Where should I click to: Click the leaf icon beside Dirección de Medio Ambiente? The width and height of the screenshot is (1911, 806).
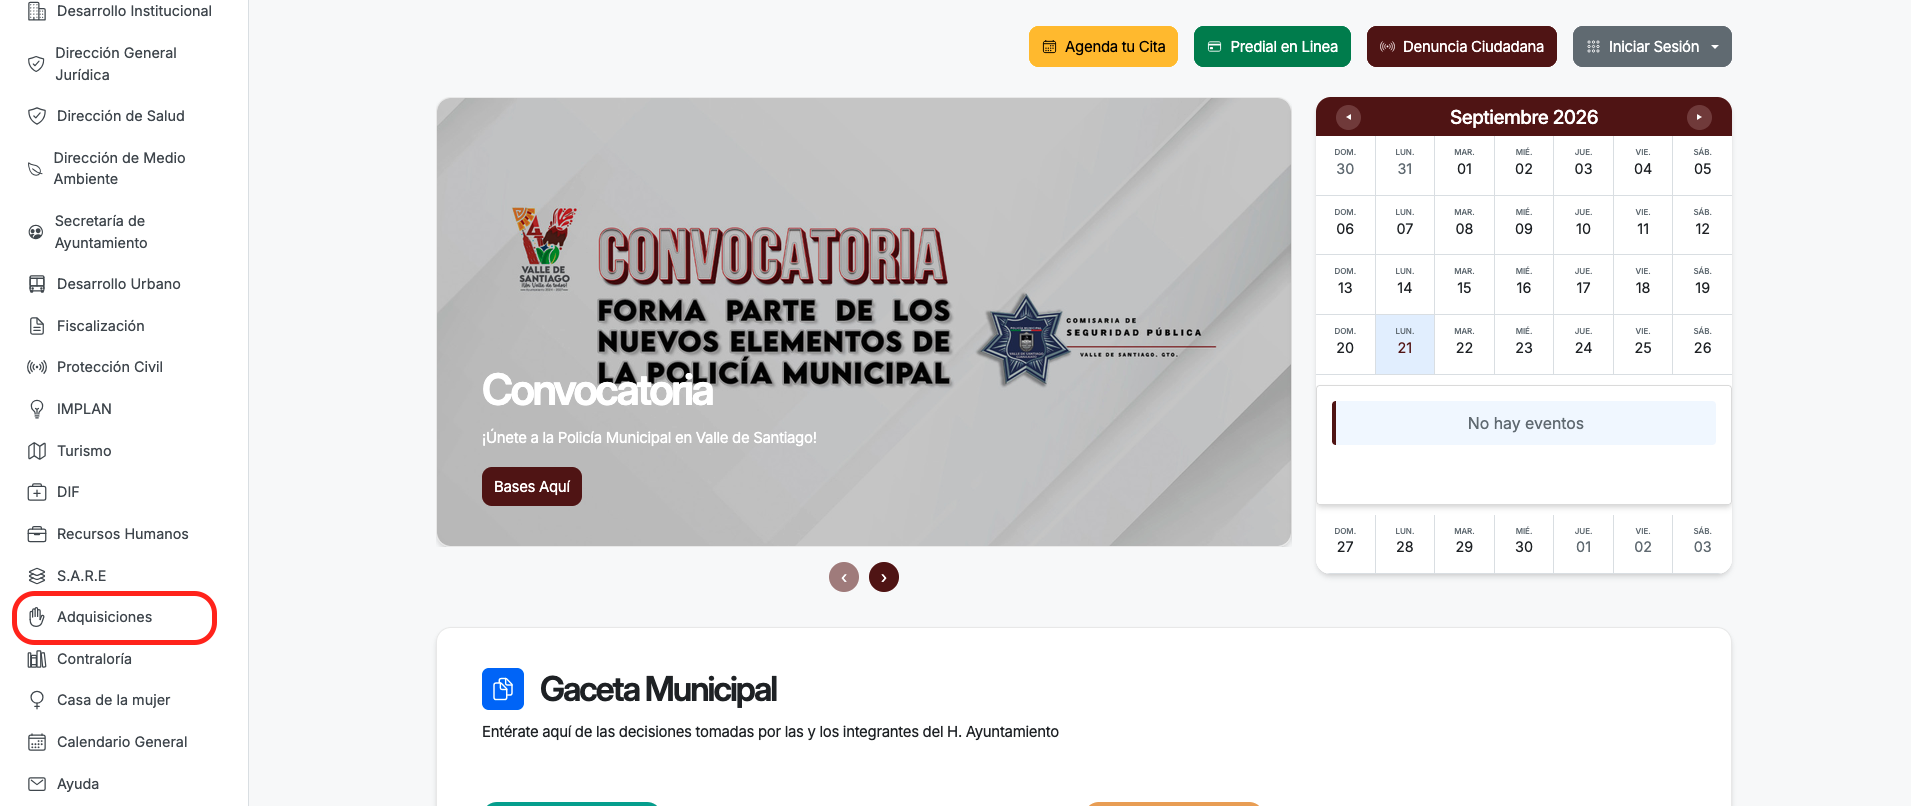[x=35, y=169]
